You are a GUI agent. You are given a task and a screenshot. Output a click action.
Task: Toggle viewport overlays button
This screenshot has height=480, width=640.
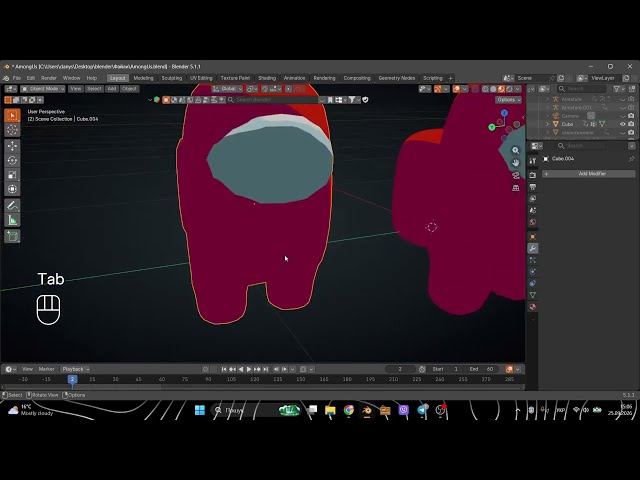tap(457, 89)
